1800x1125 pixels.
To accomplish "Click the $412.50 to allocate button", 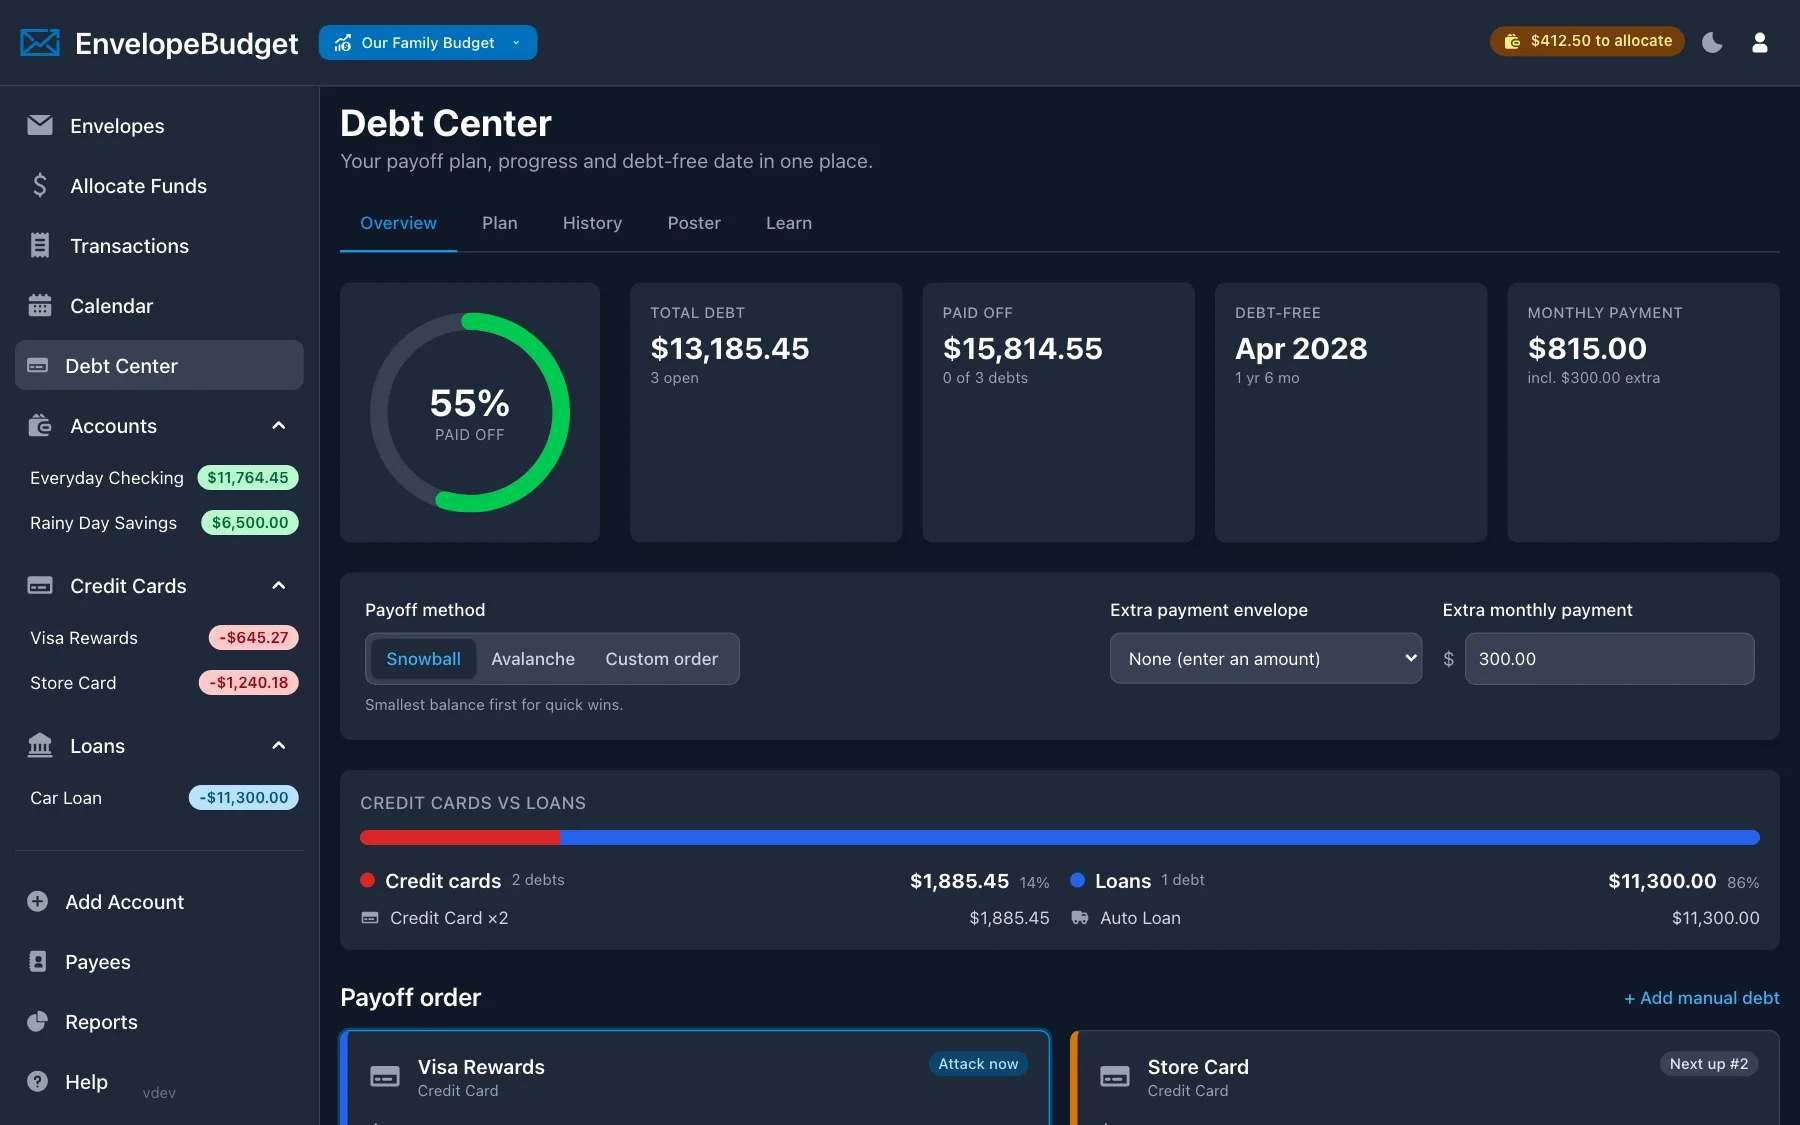I will point(1587,41).
